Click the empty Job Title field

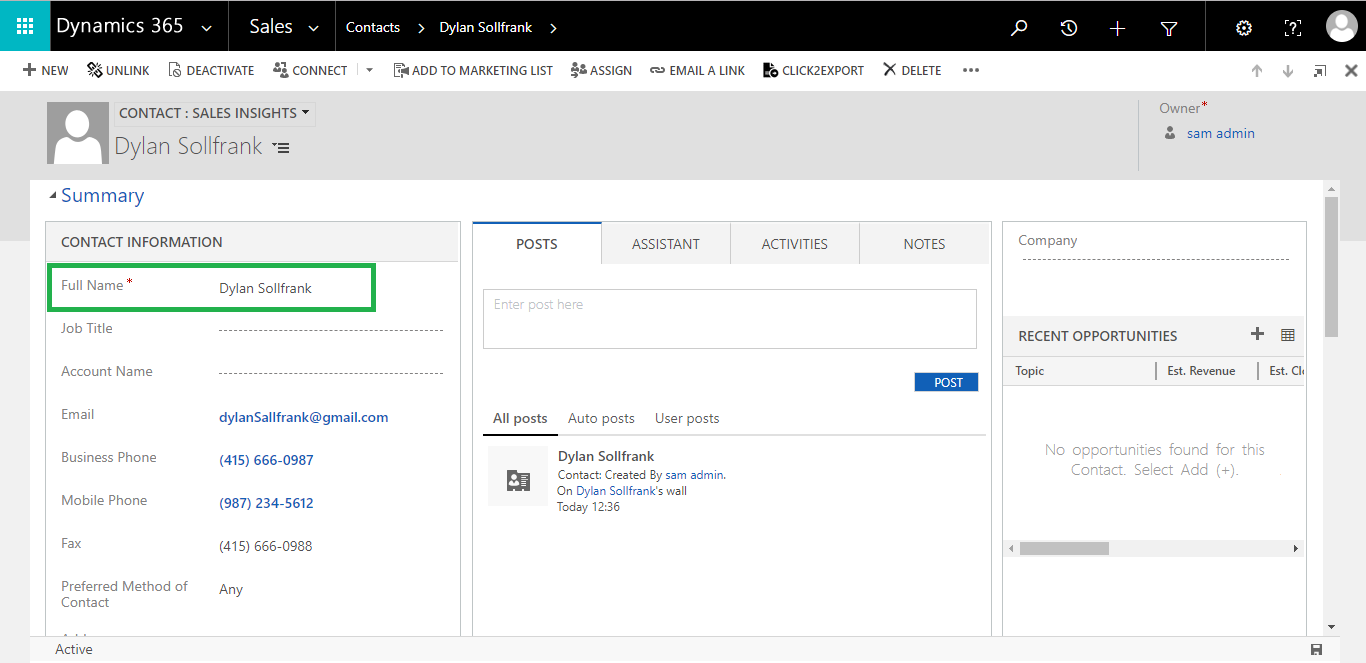click(331, 329)
